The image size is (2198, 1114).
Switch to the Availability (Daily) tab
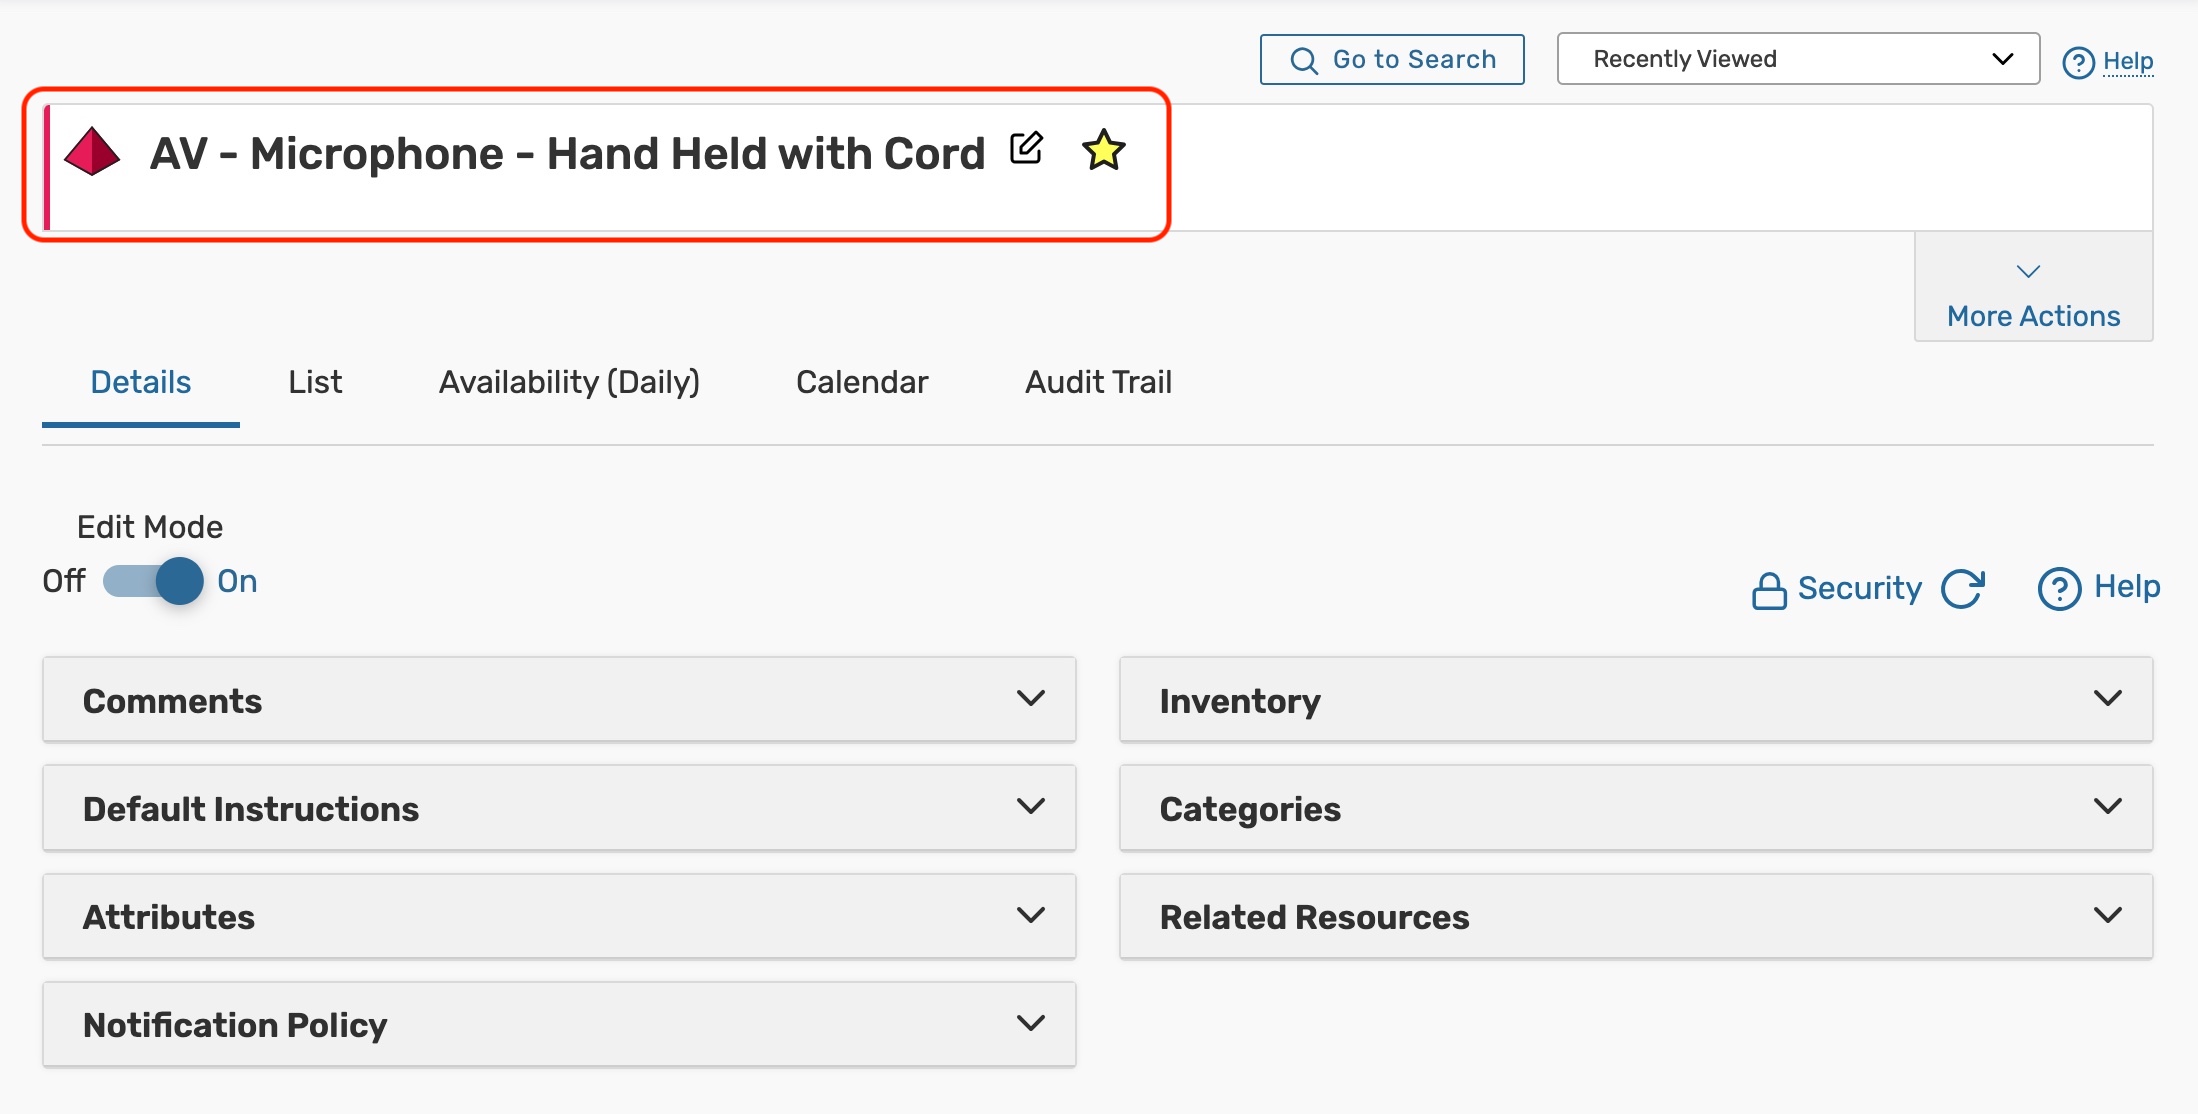point(569,382)
